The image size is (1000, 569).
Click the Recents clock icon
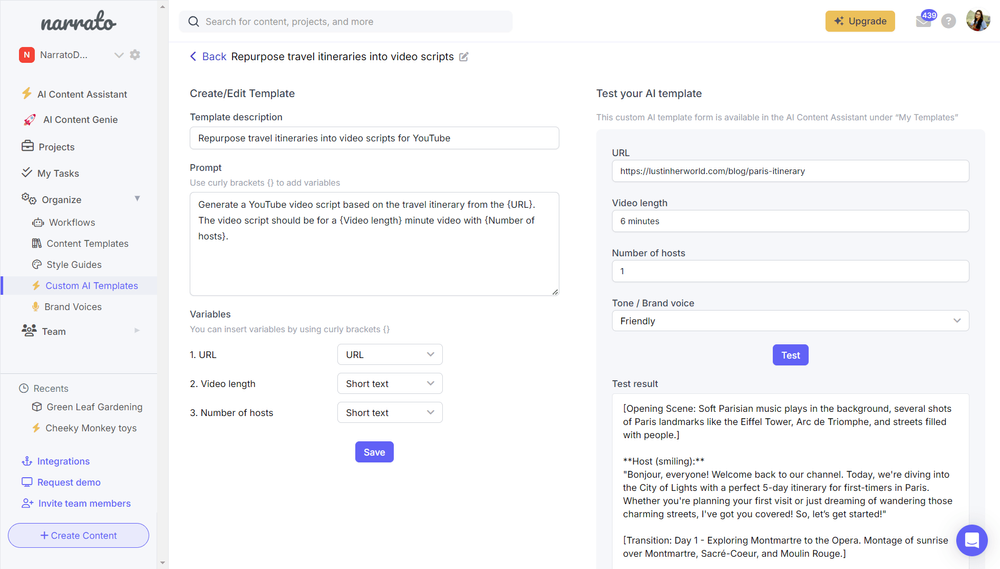(24, 388)
